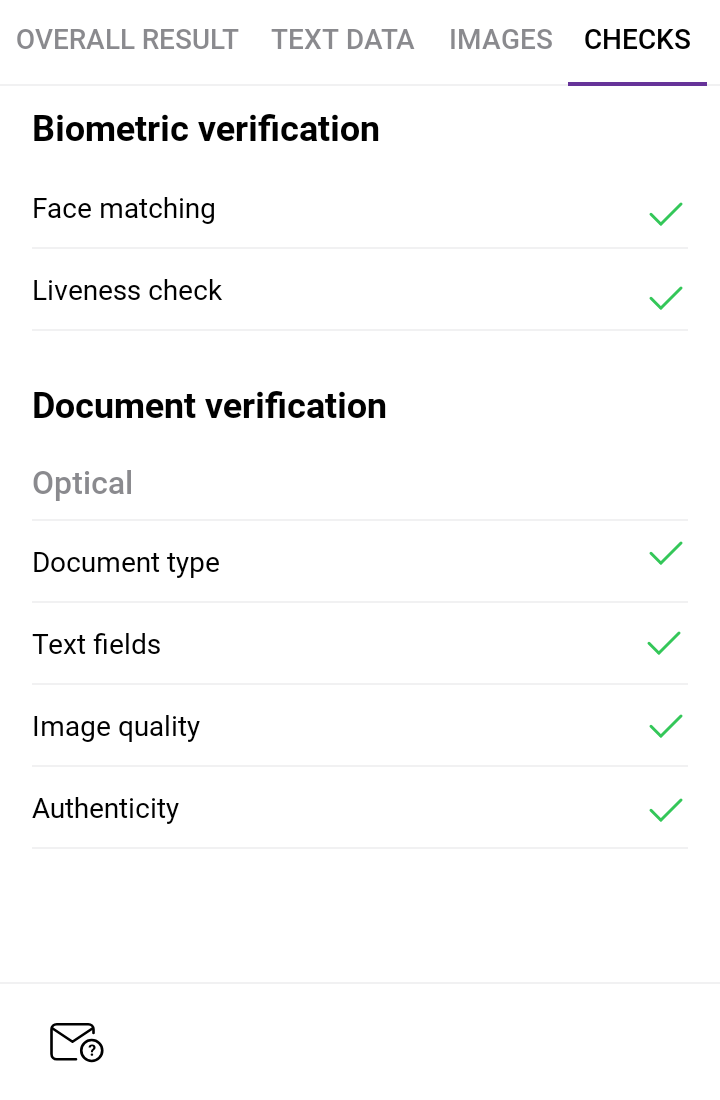Select the Checks tab
Viewport: 720px width, 1100px height.
coord(637,40)
